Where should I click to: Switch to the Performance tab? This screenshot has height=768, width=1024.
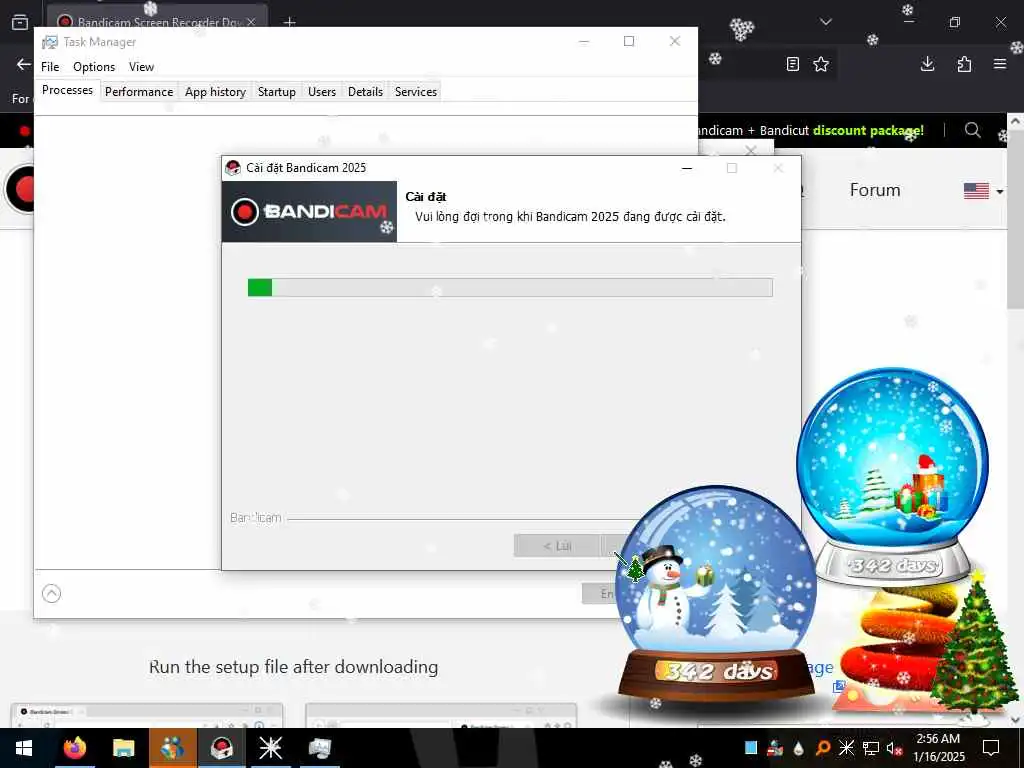(x=139, y=92)
